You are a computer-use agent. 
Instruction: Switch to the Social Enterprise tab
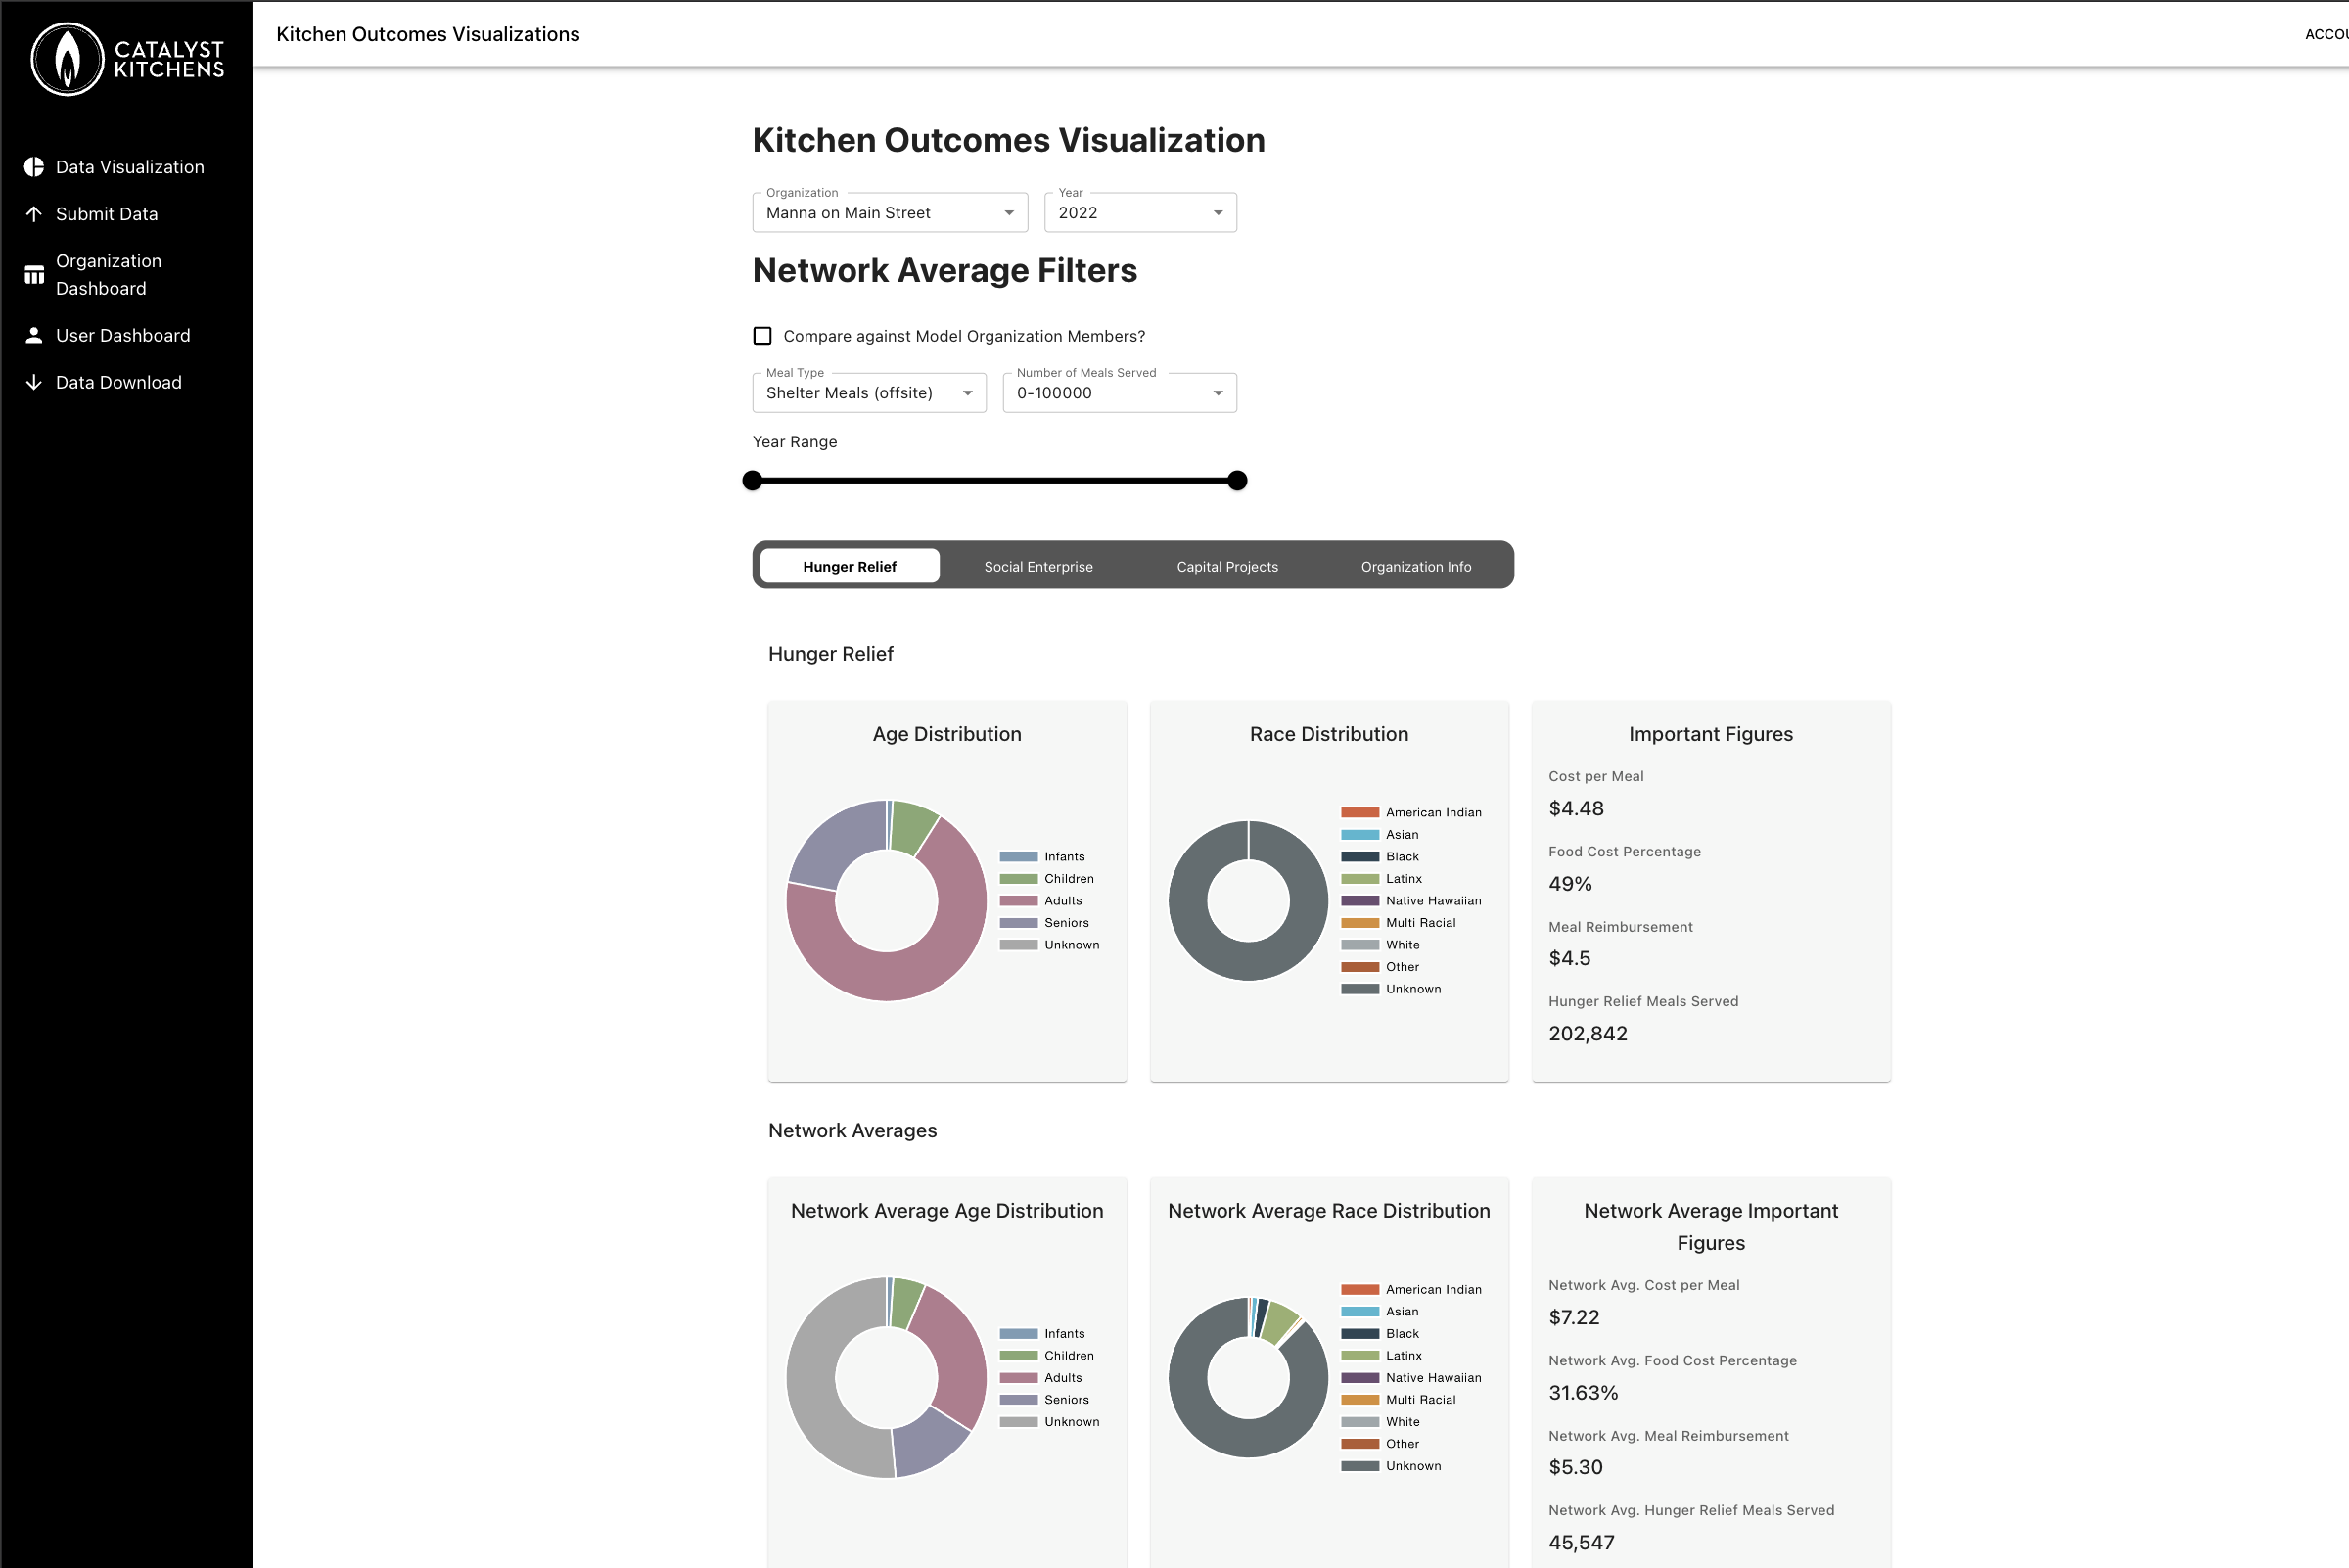pos(1038,567)
